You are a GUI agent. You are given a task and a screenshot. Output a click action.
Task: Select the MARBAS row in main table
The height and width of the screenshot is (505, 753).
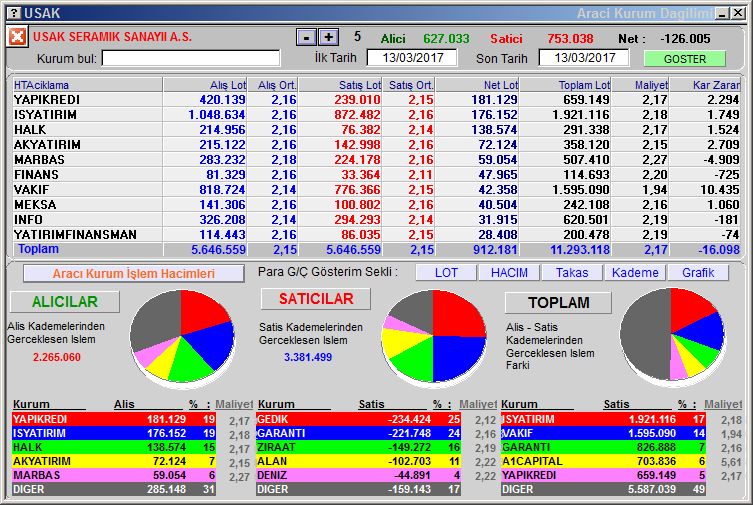(376, 159)
